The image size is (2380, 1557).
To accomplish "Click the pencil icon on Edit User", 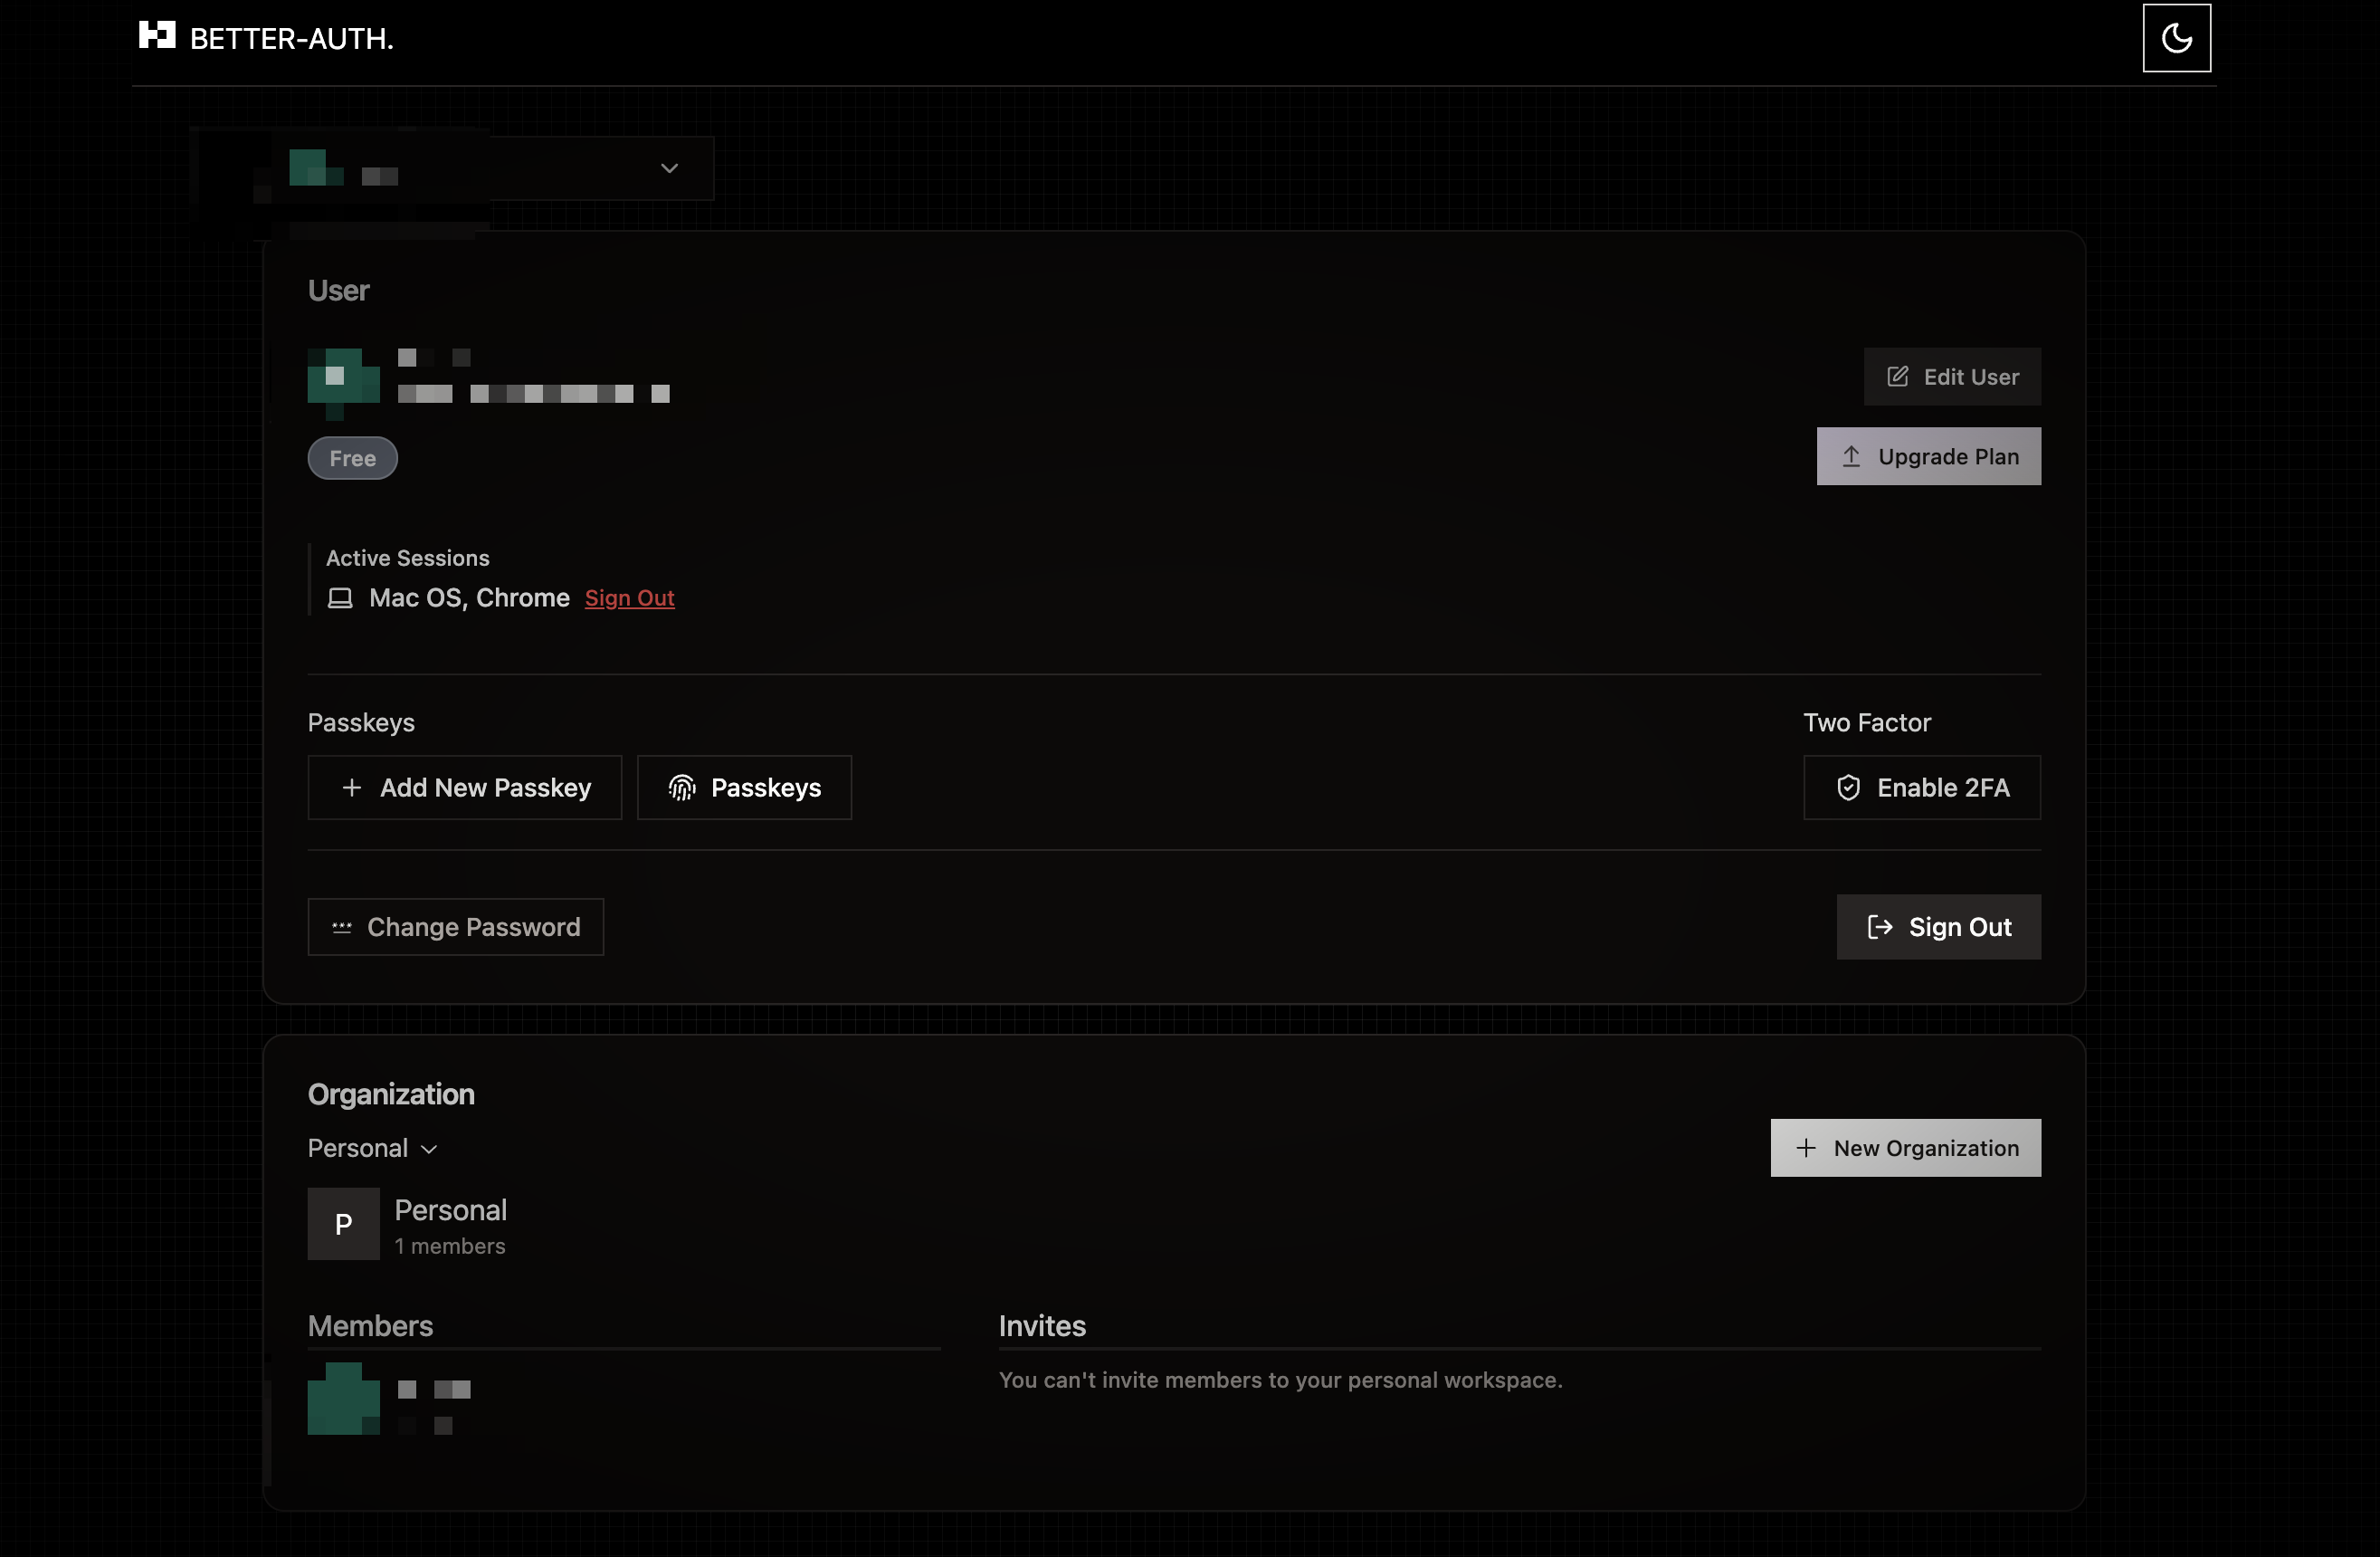I will point(1897,377).
